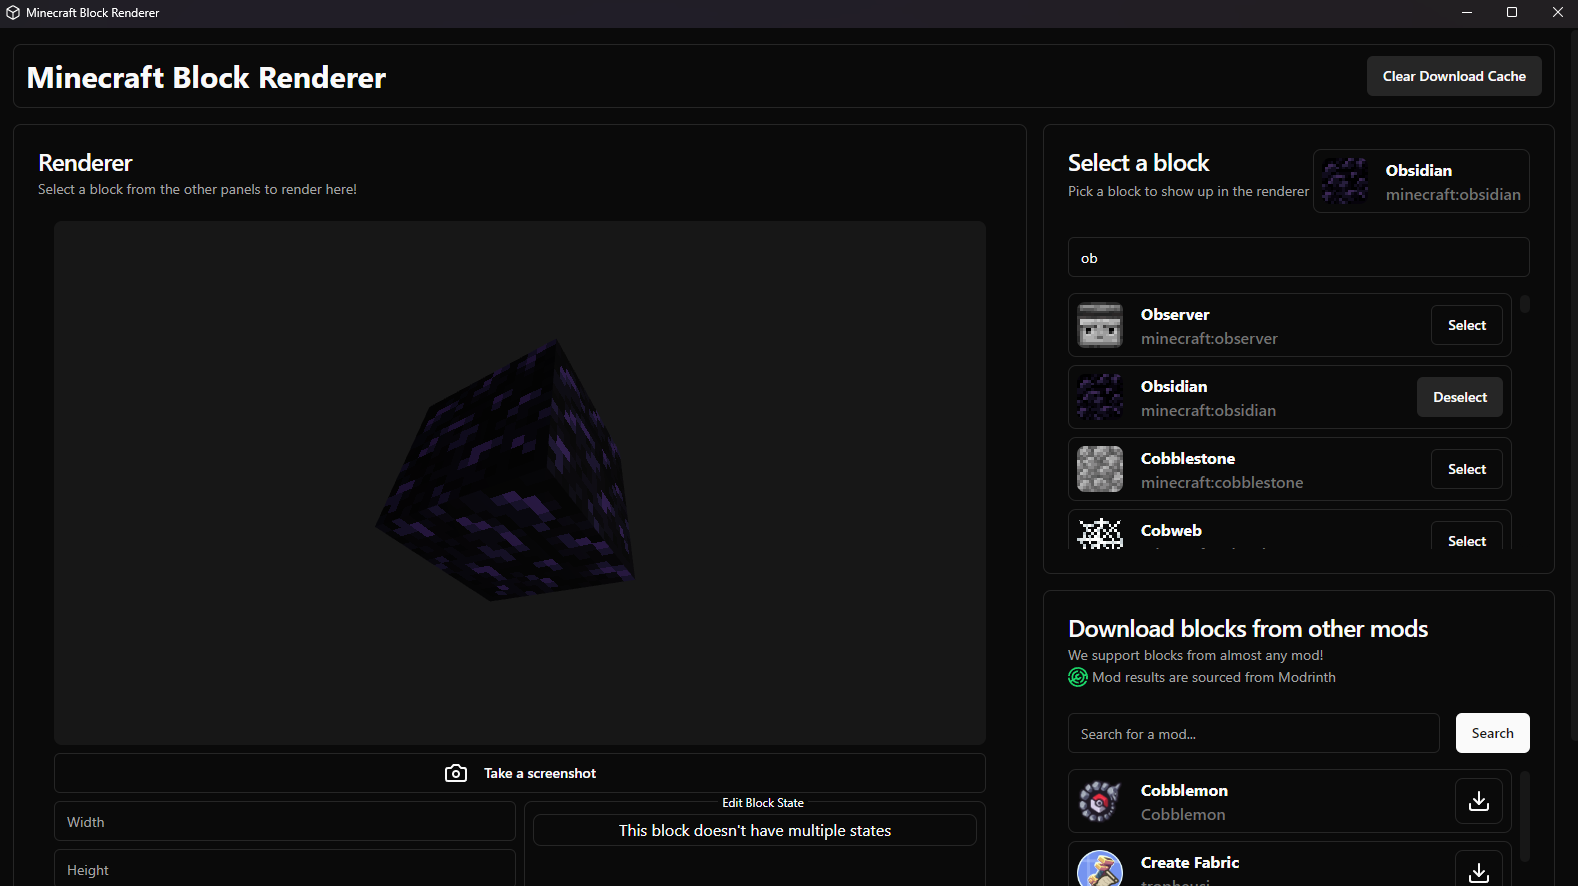Click the 'Create Fabric' mod title
The height and width of the screenshot is (886, 1578).
[1190, 862]
